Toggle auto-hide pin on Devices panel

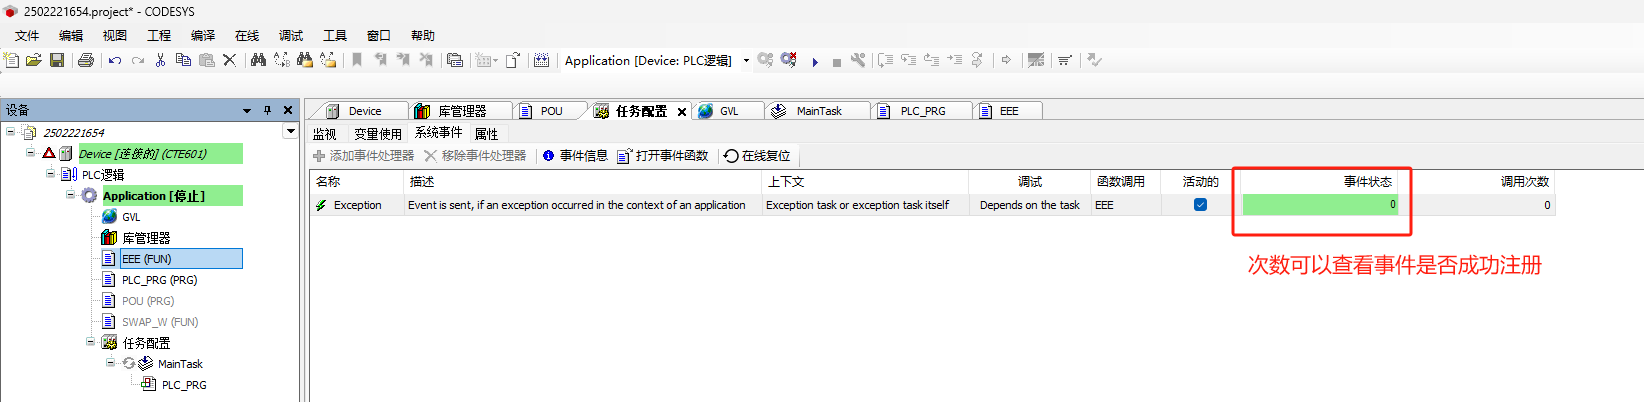click(267, 110)
